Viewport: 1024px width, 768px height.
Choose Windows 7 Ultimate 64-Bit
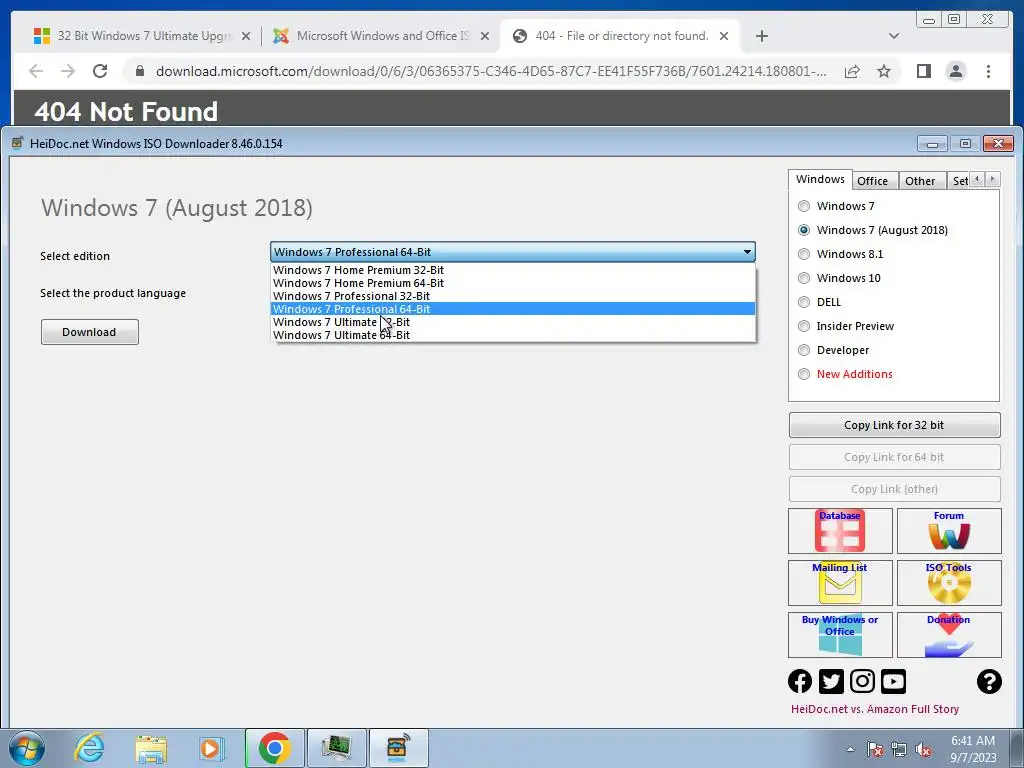tap(513, 335)
